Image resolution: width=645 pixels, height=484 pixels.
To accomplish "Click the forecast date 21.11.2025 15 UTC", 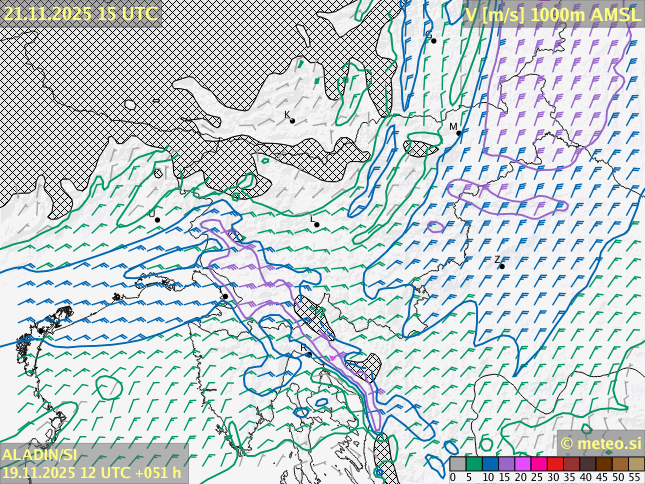I will tap(80, 13).
